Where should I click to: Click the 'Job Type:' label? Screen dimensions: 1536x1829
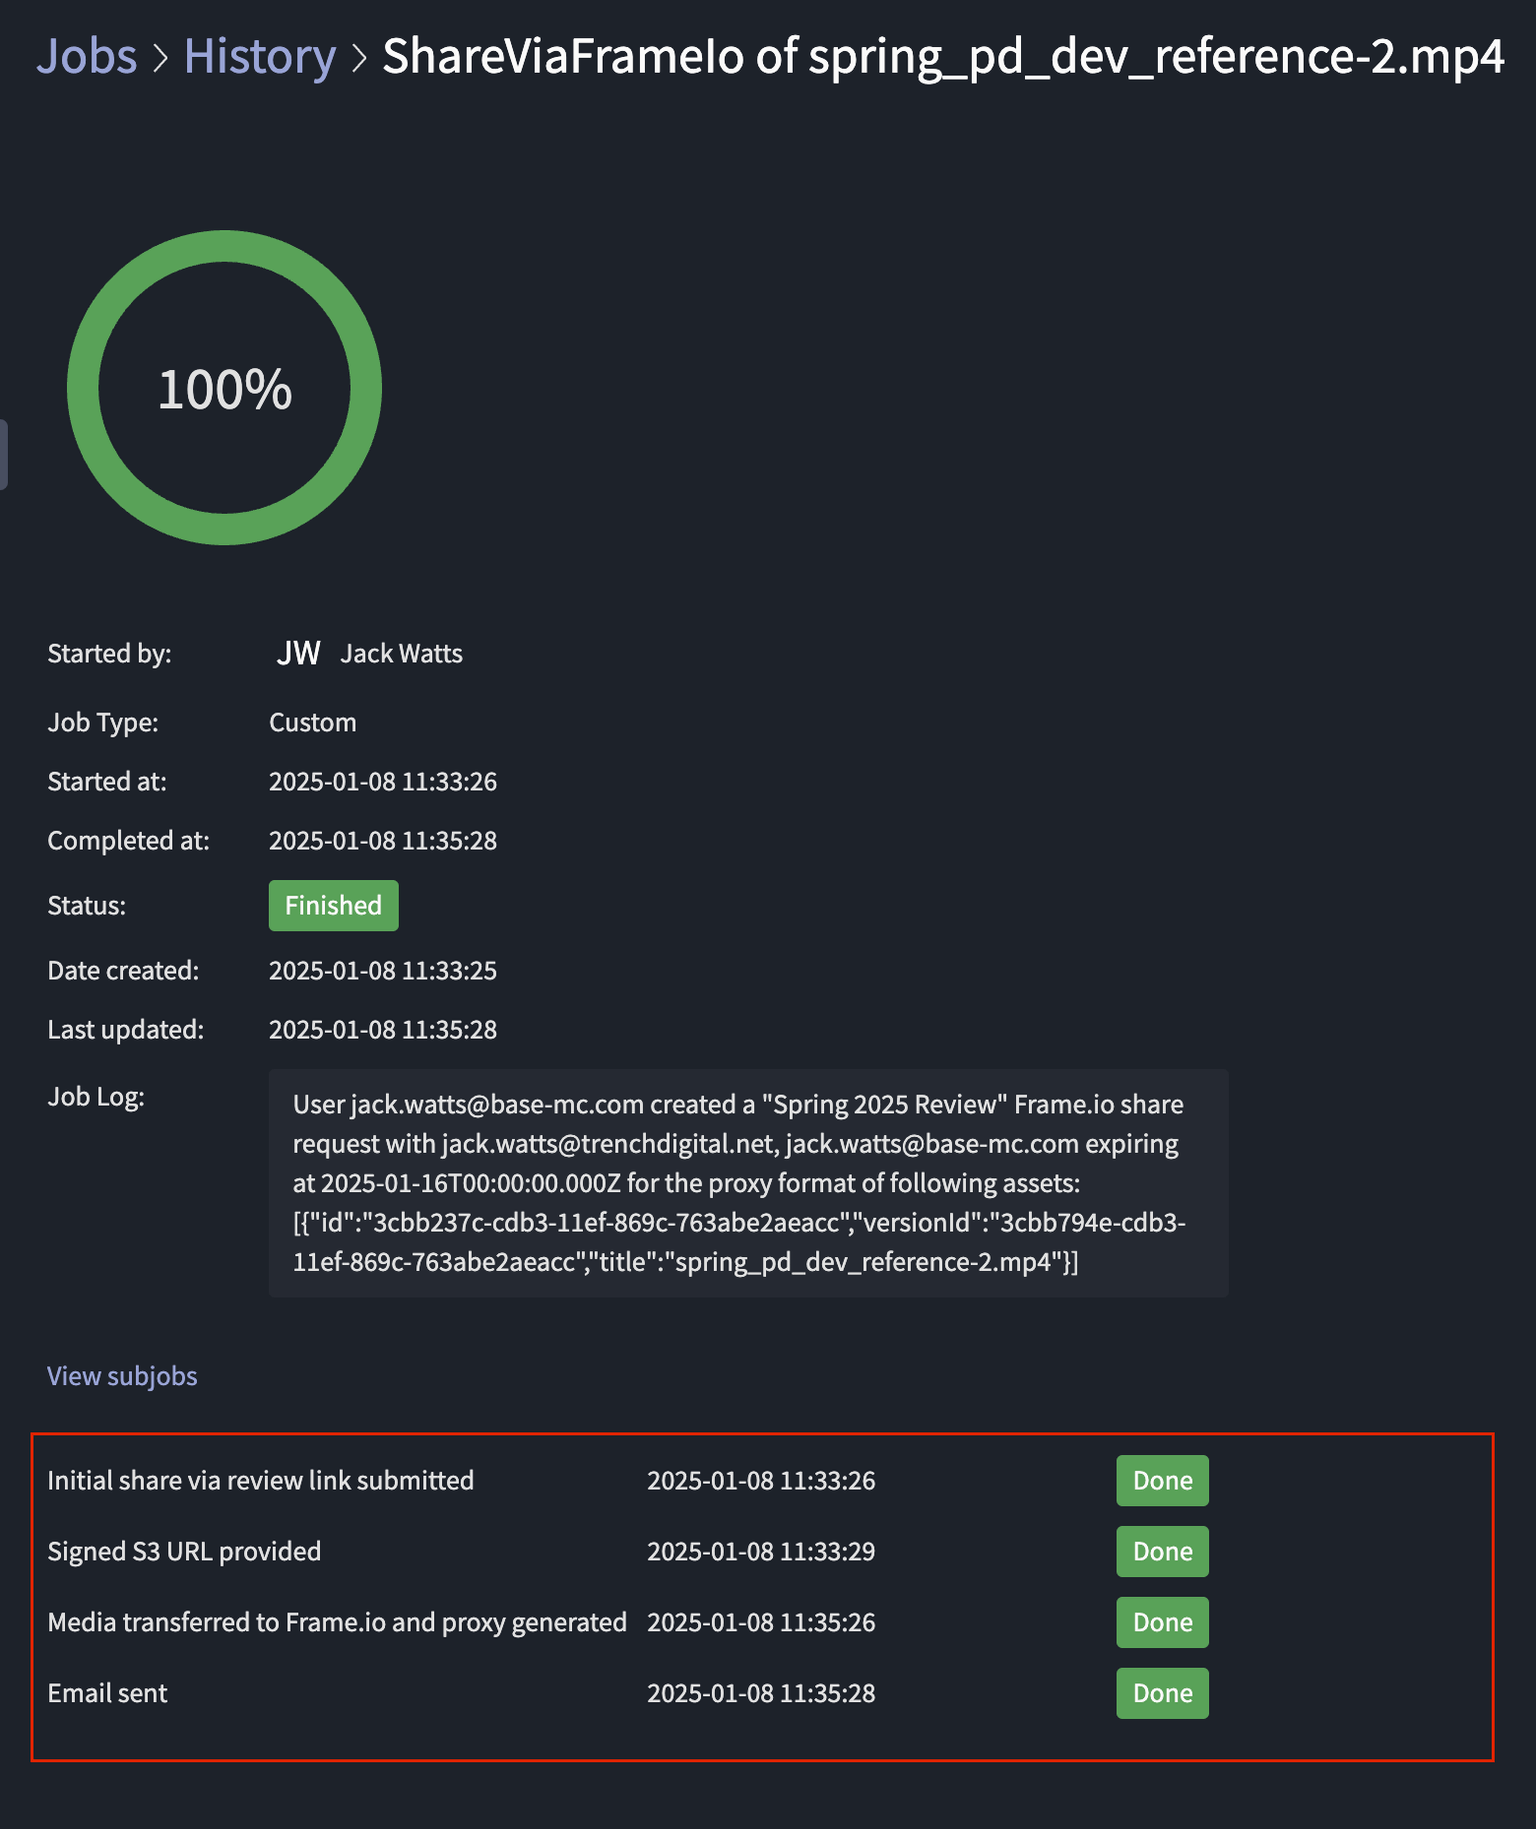[x=103, y=722]
